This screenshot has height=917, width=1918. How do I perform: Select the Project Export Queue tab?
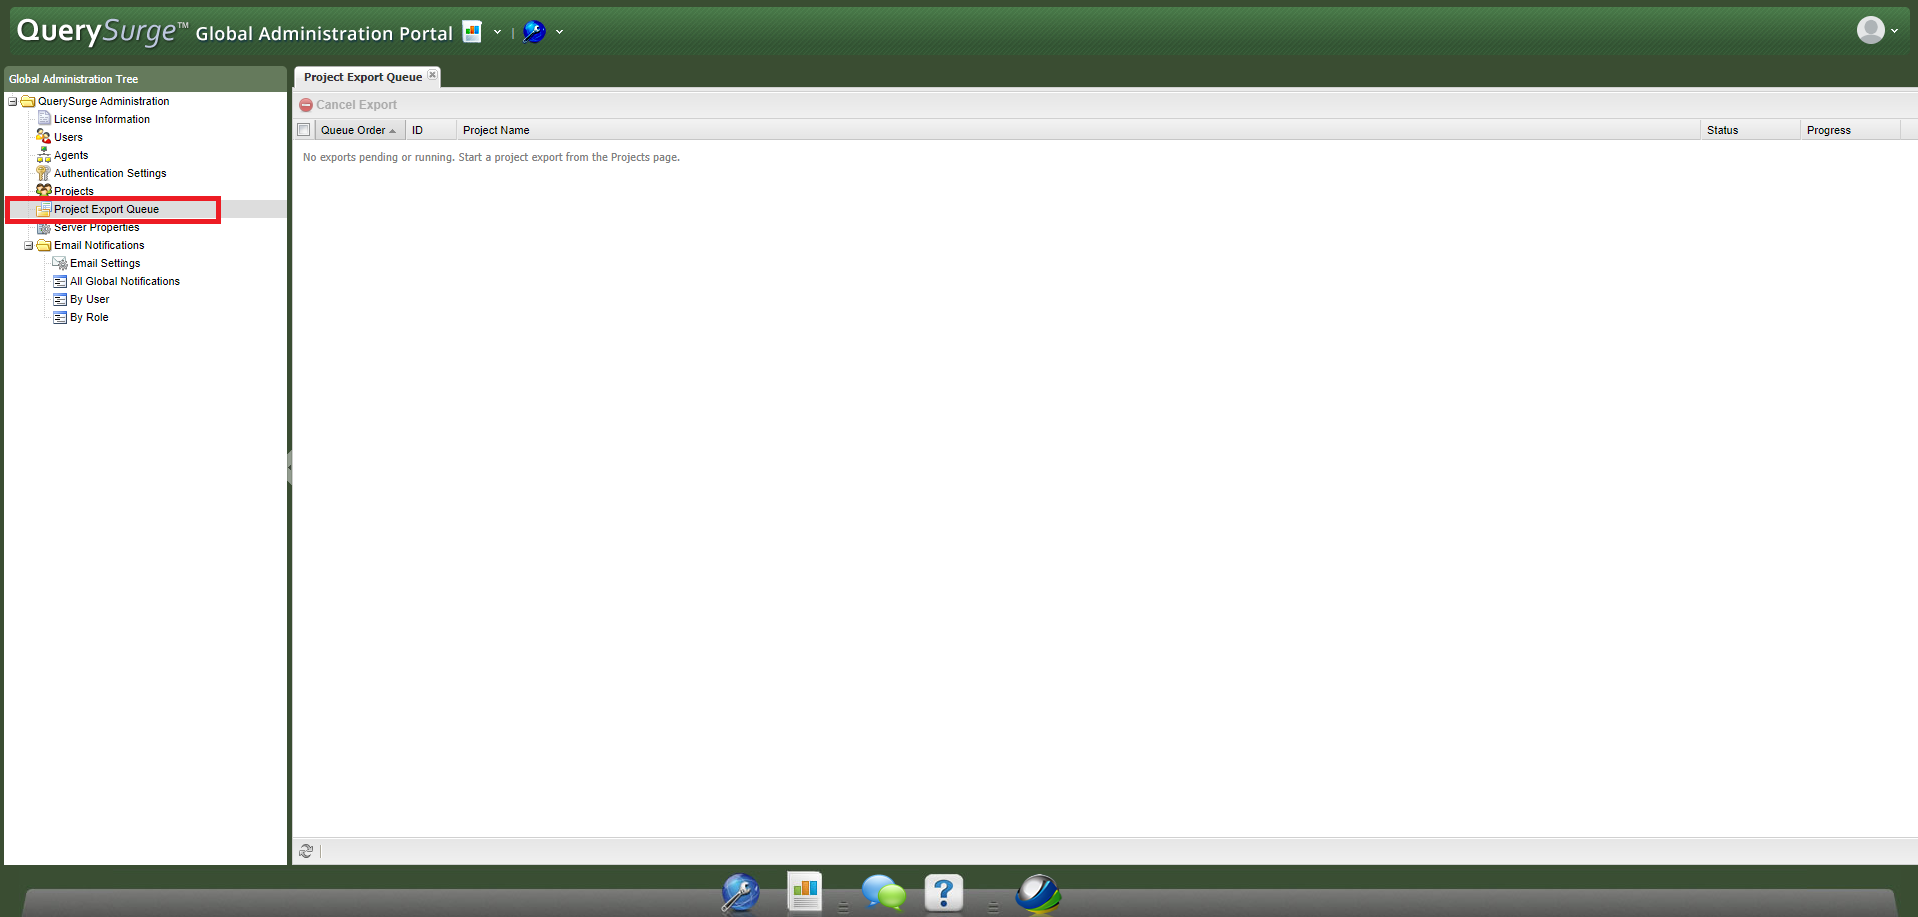[362, 77]
